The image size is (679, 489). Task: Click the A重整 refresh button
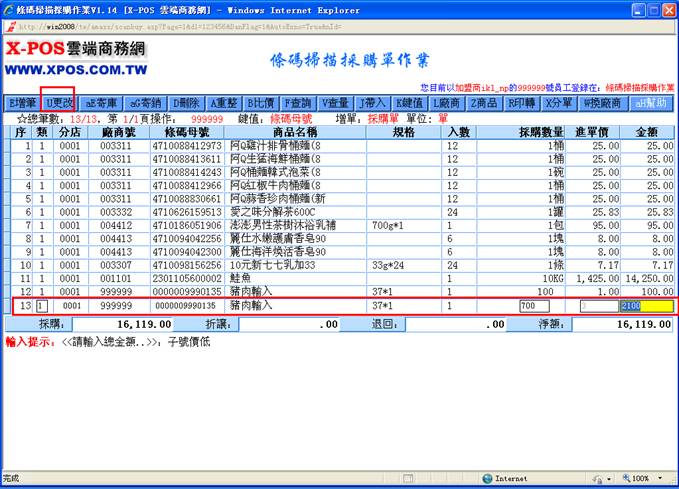pyautogui.click(x=225, y=103)
